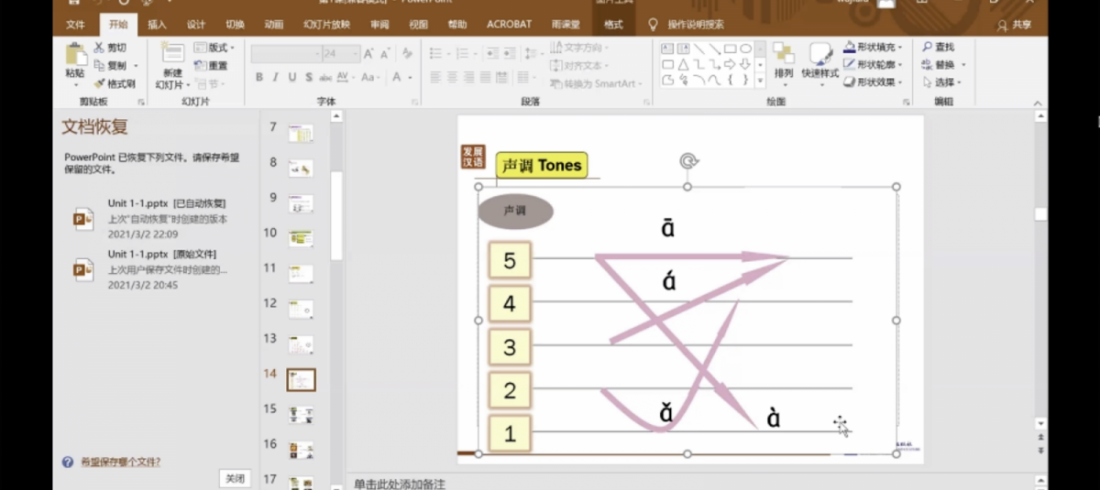Decrease list indent level icon

(x=492, y=53)
